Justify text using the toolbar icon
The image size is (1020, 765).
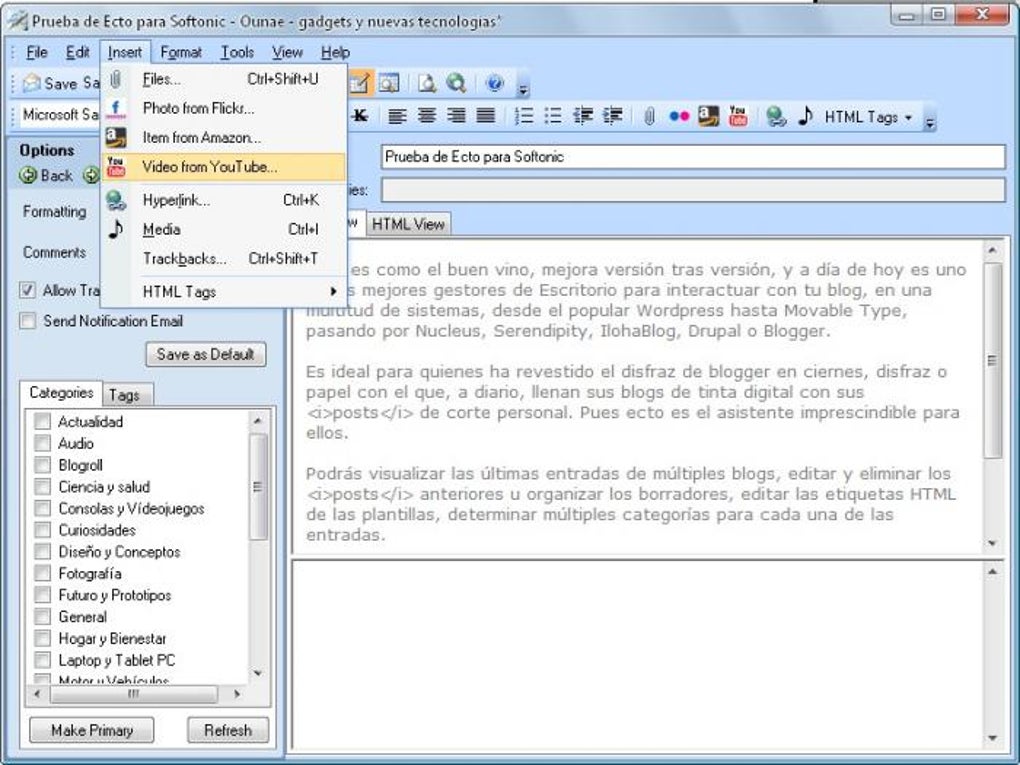[x=486, y=116]
